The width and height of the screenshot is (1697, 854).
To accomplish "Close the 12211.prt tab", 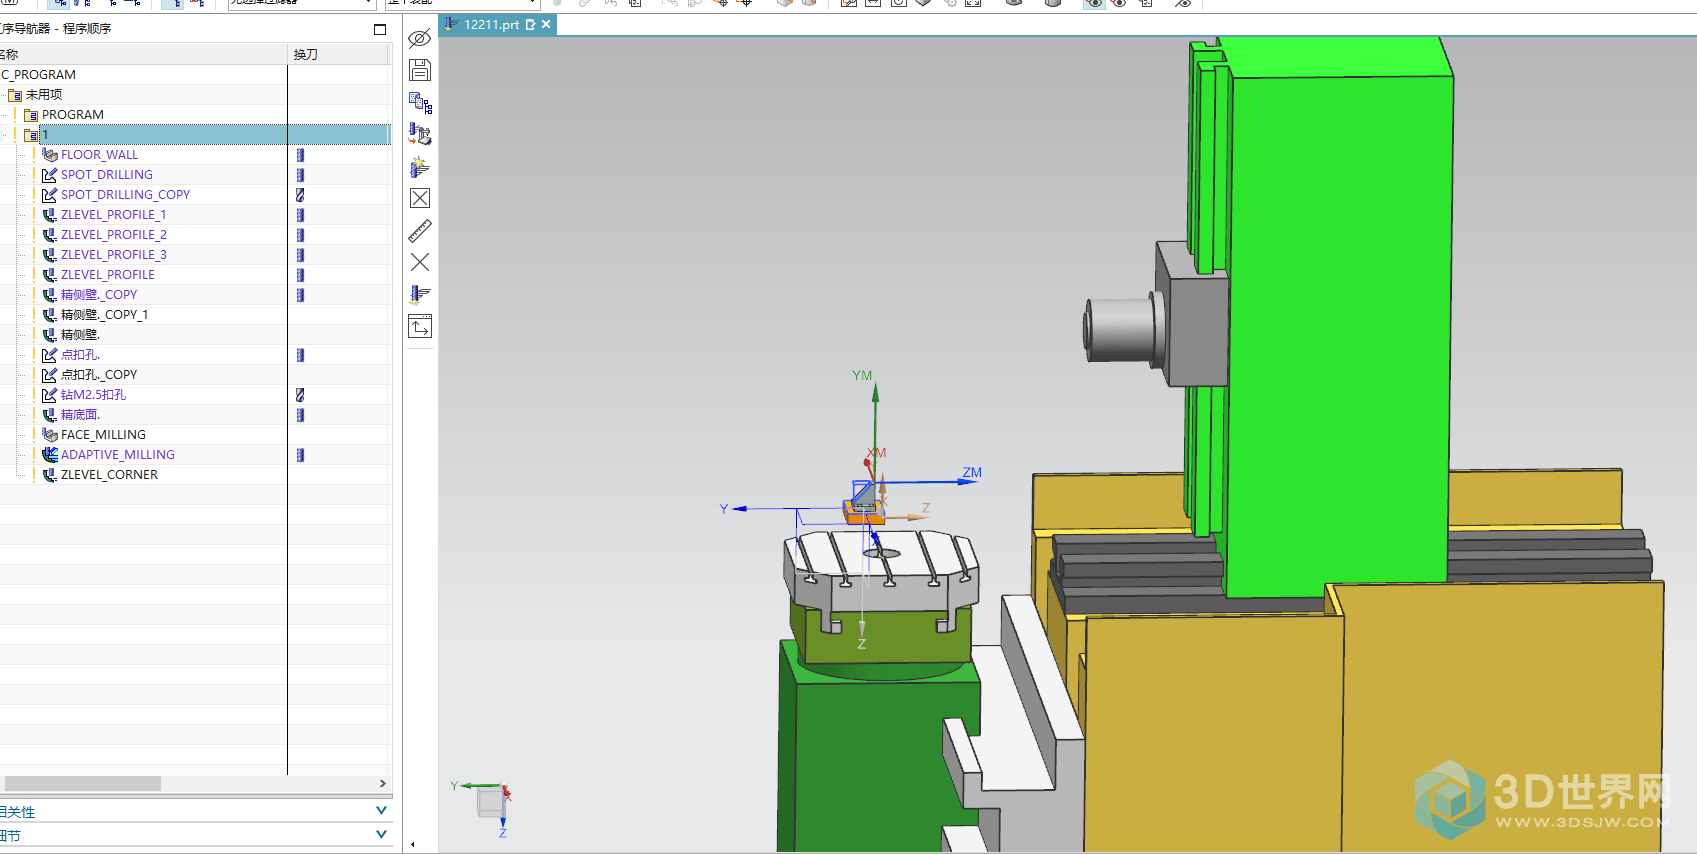I will click(546, 25).
